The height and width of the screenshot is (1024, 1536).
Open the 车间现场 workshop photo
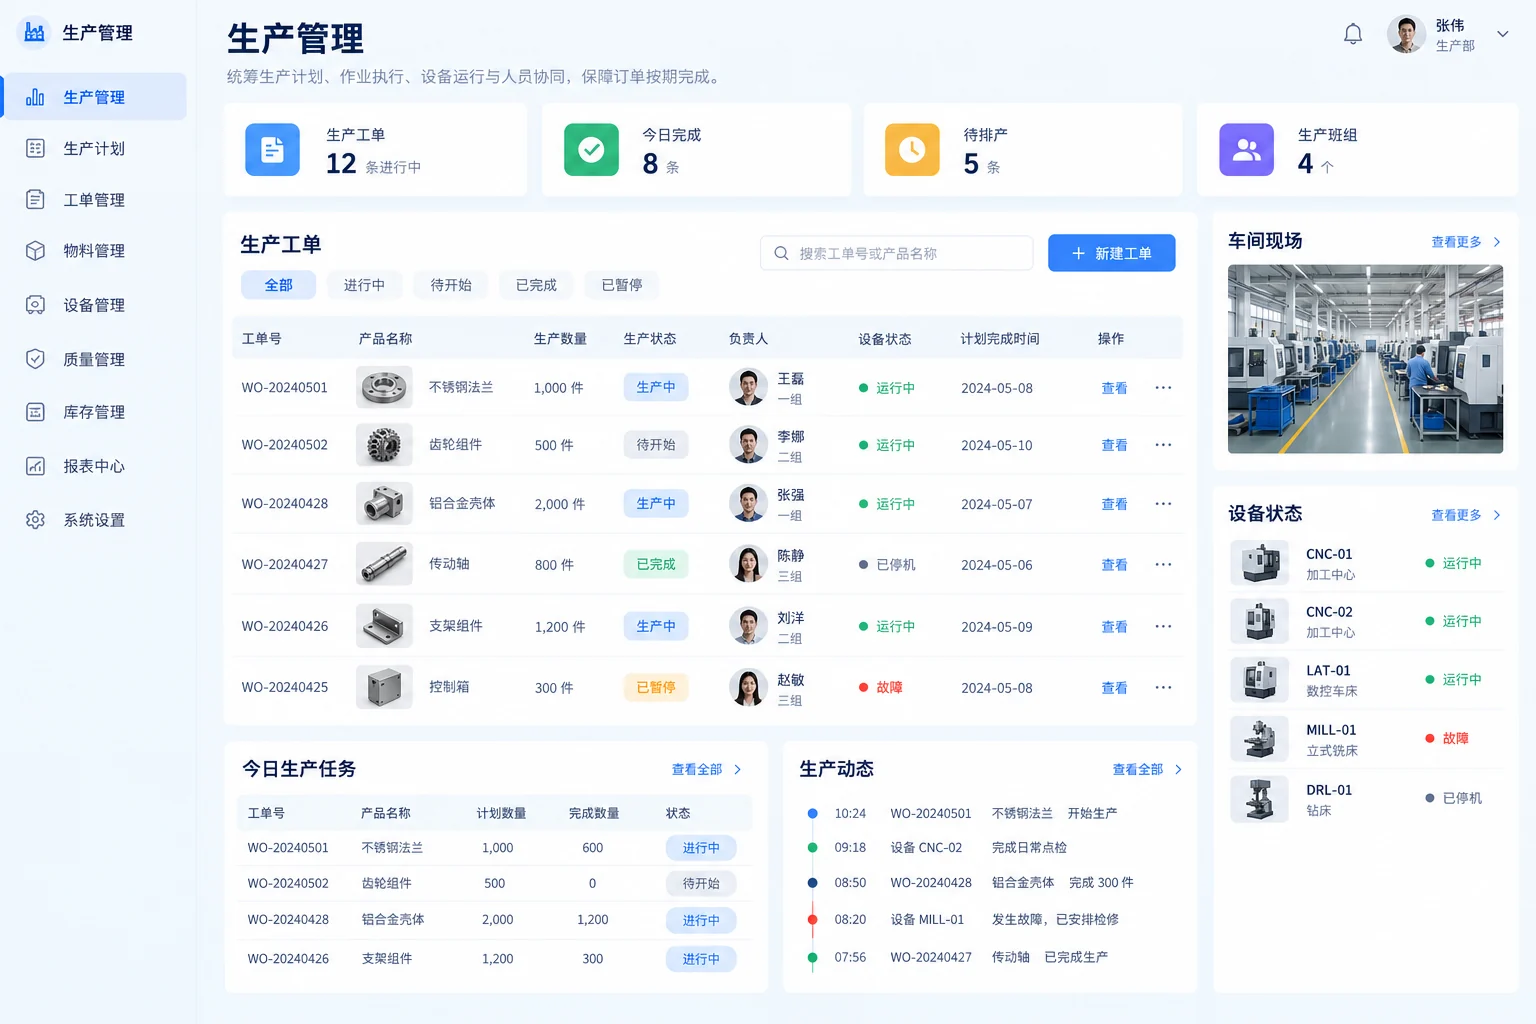(x=1365, y=359)
